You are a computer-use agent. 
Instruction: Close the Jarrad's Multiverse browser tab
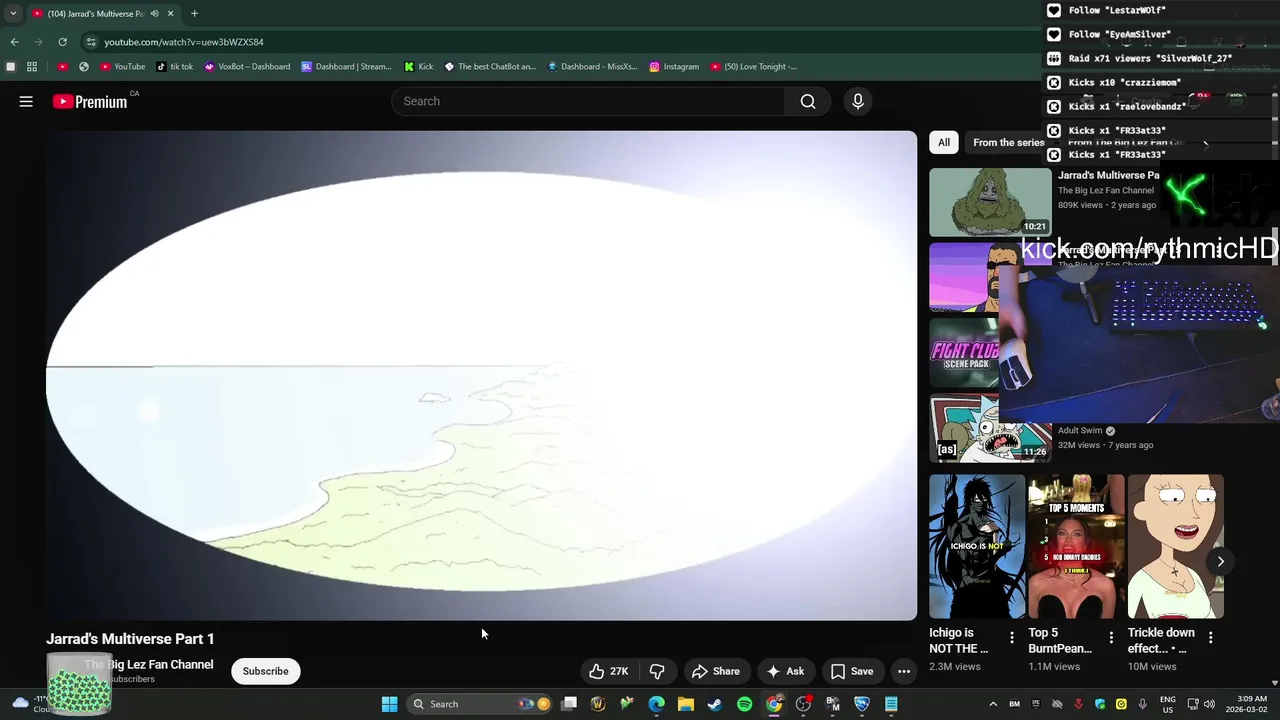170,14
